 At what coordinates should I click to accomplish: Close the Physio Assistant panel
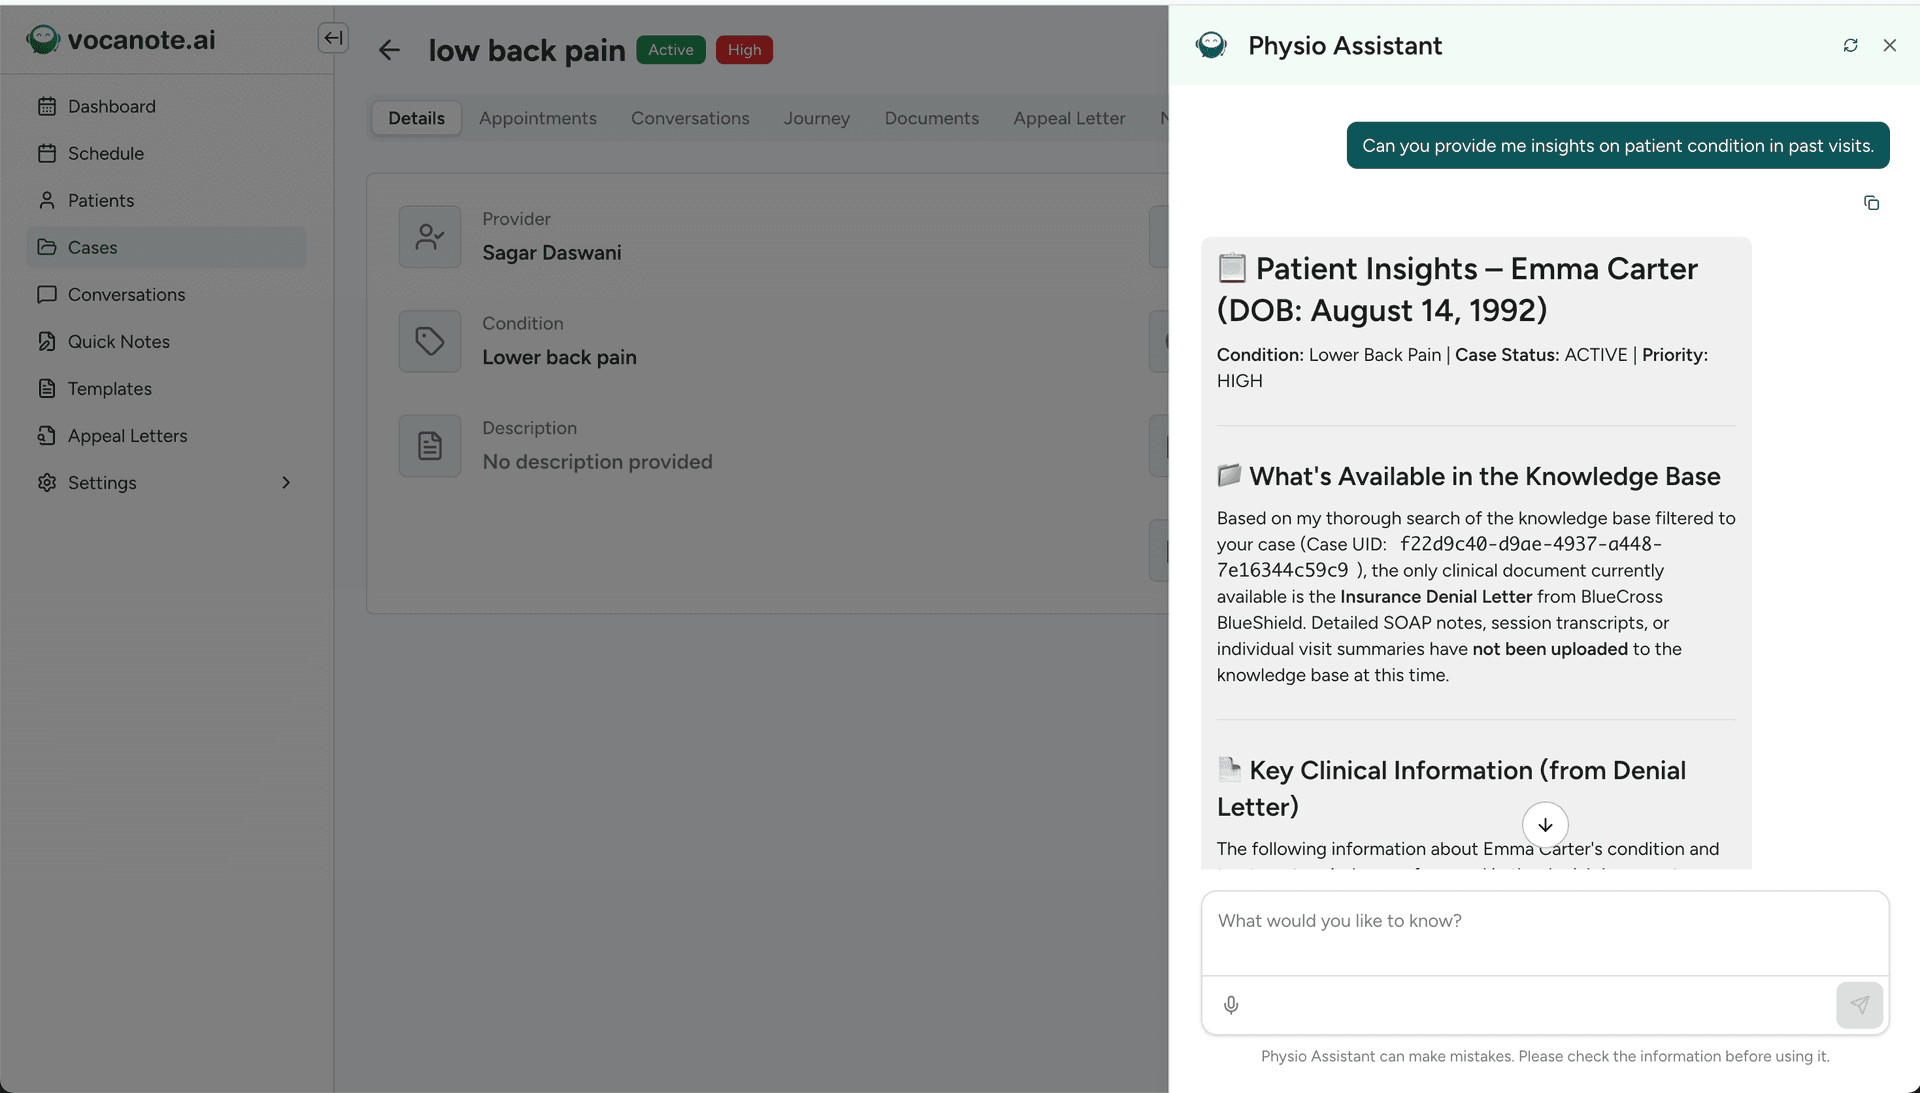(1890, 45)
